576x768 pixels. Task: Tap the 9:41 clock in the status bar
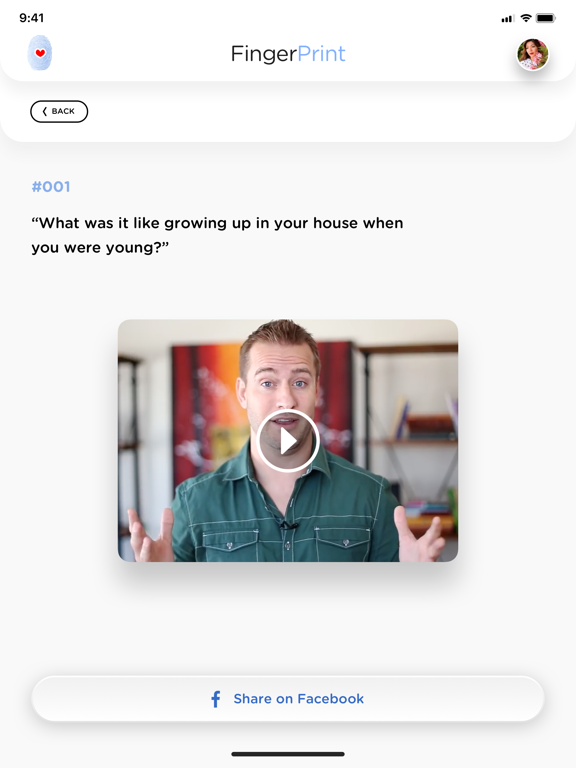(32, 18)
